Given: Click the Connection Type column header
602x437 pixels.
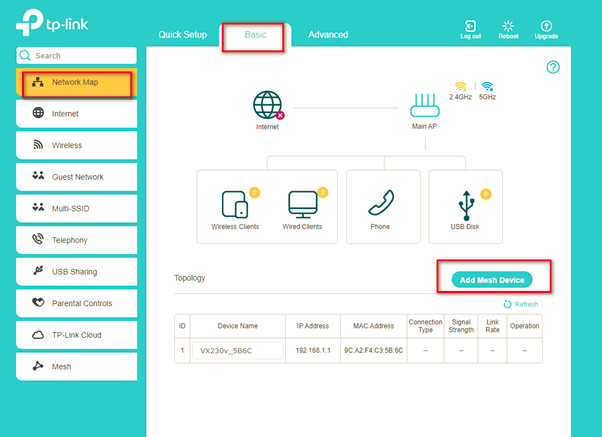Looking at the screenshot, I should tap(425, 326).
